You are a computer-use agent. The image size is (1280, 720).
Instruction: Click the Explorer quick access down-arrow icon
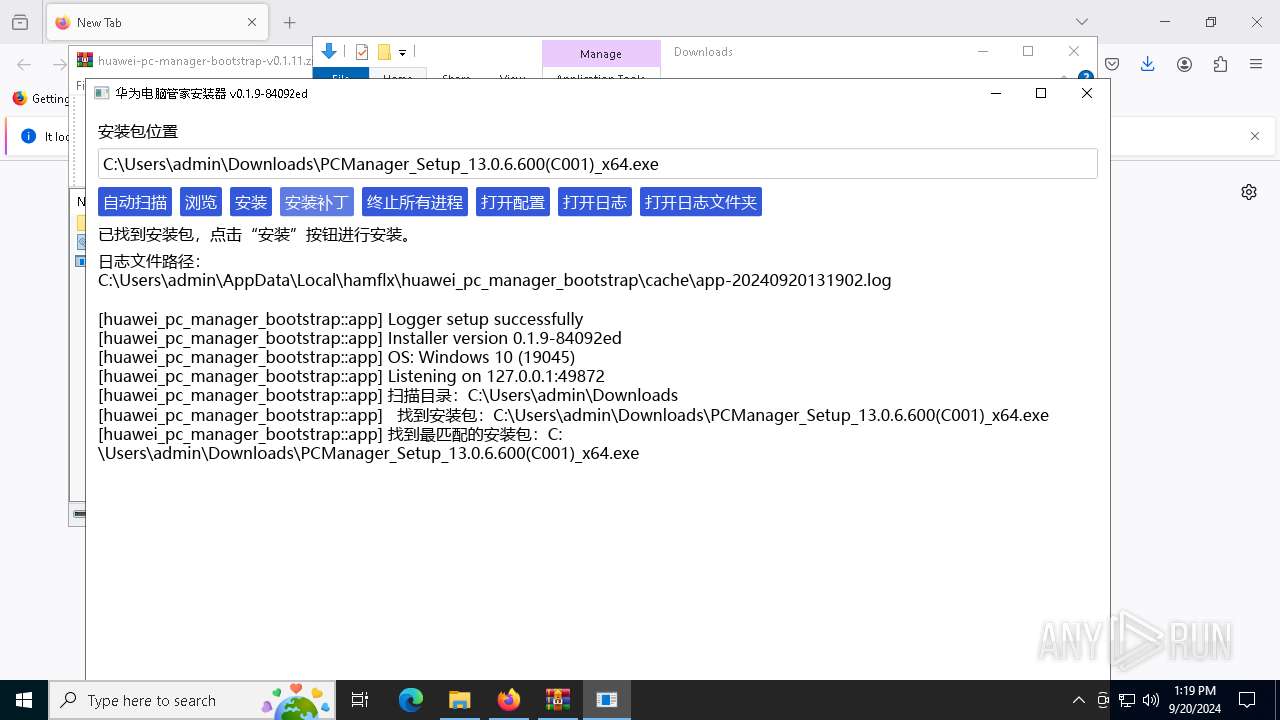tap(329, 52)
